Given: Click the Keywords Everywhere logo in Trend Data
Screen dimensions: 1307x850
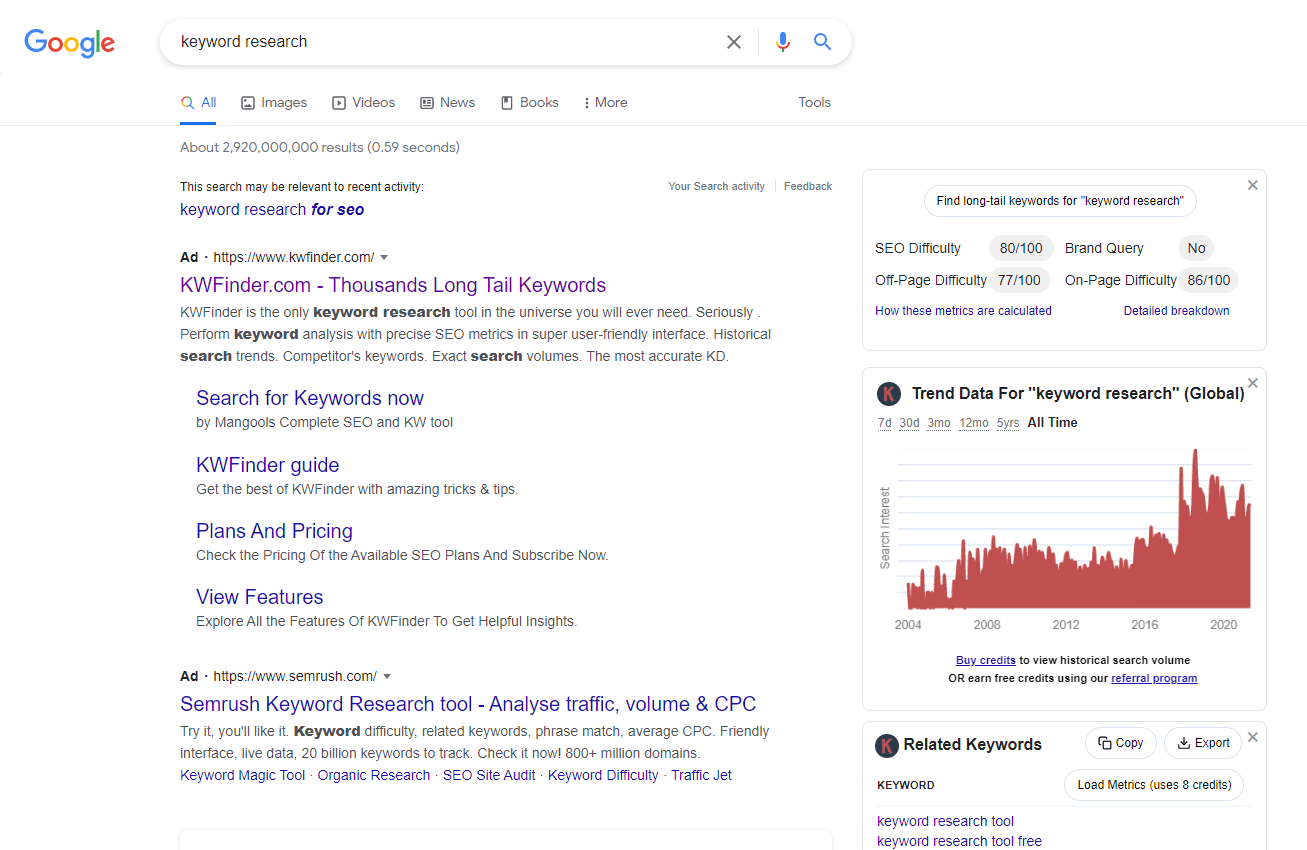Looking at the screenshot, I should click(x=889, y=394).
